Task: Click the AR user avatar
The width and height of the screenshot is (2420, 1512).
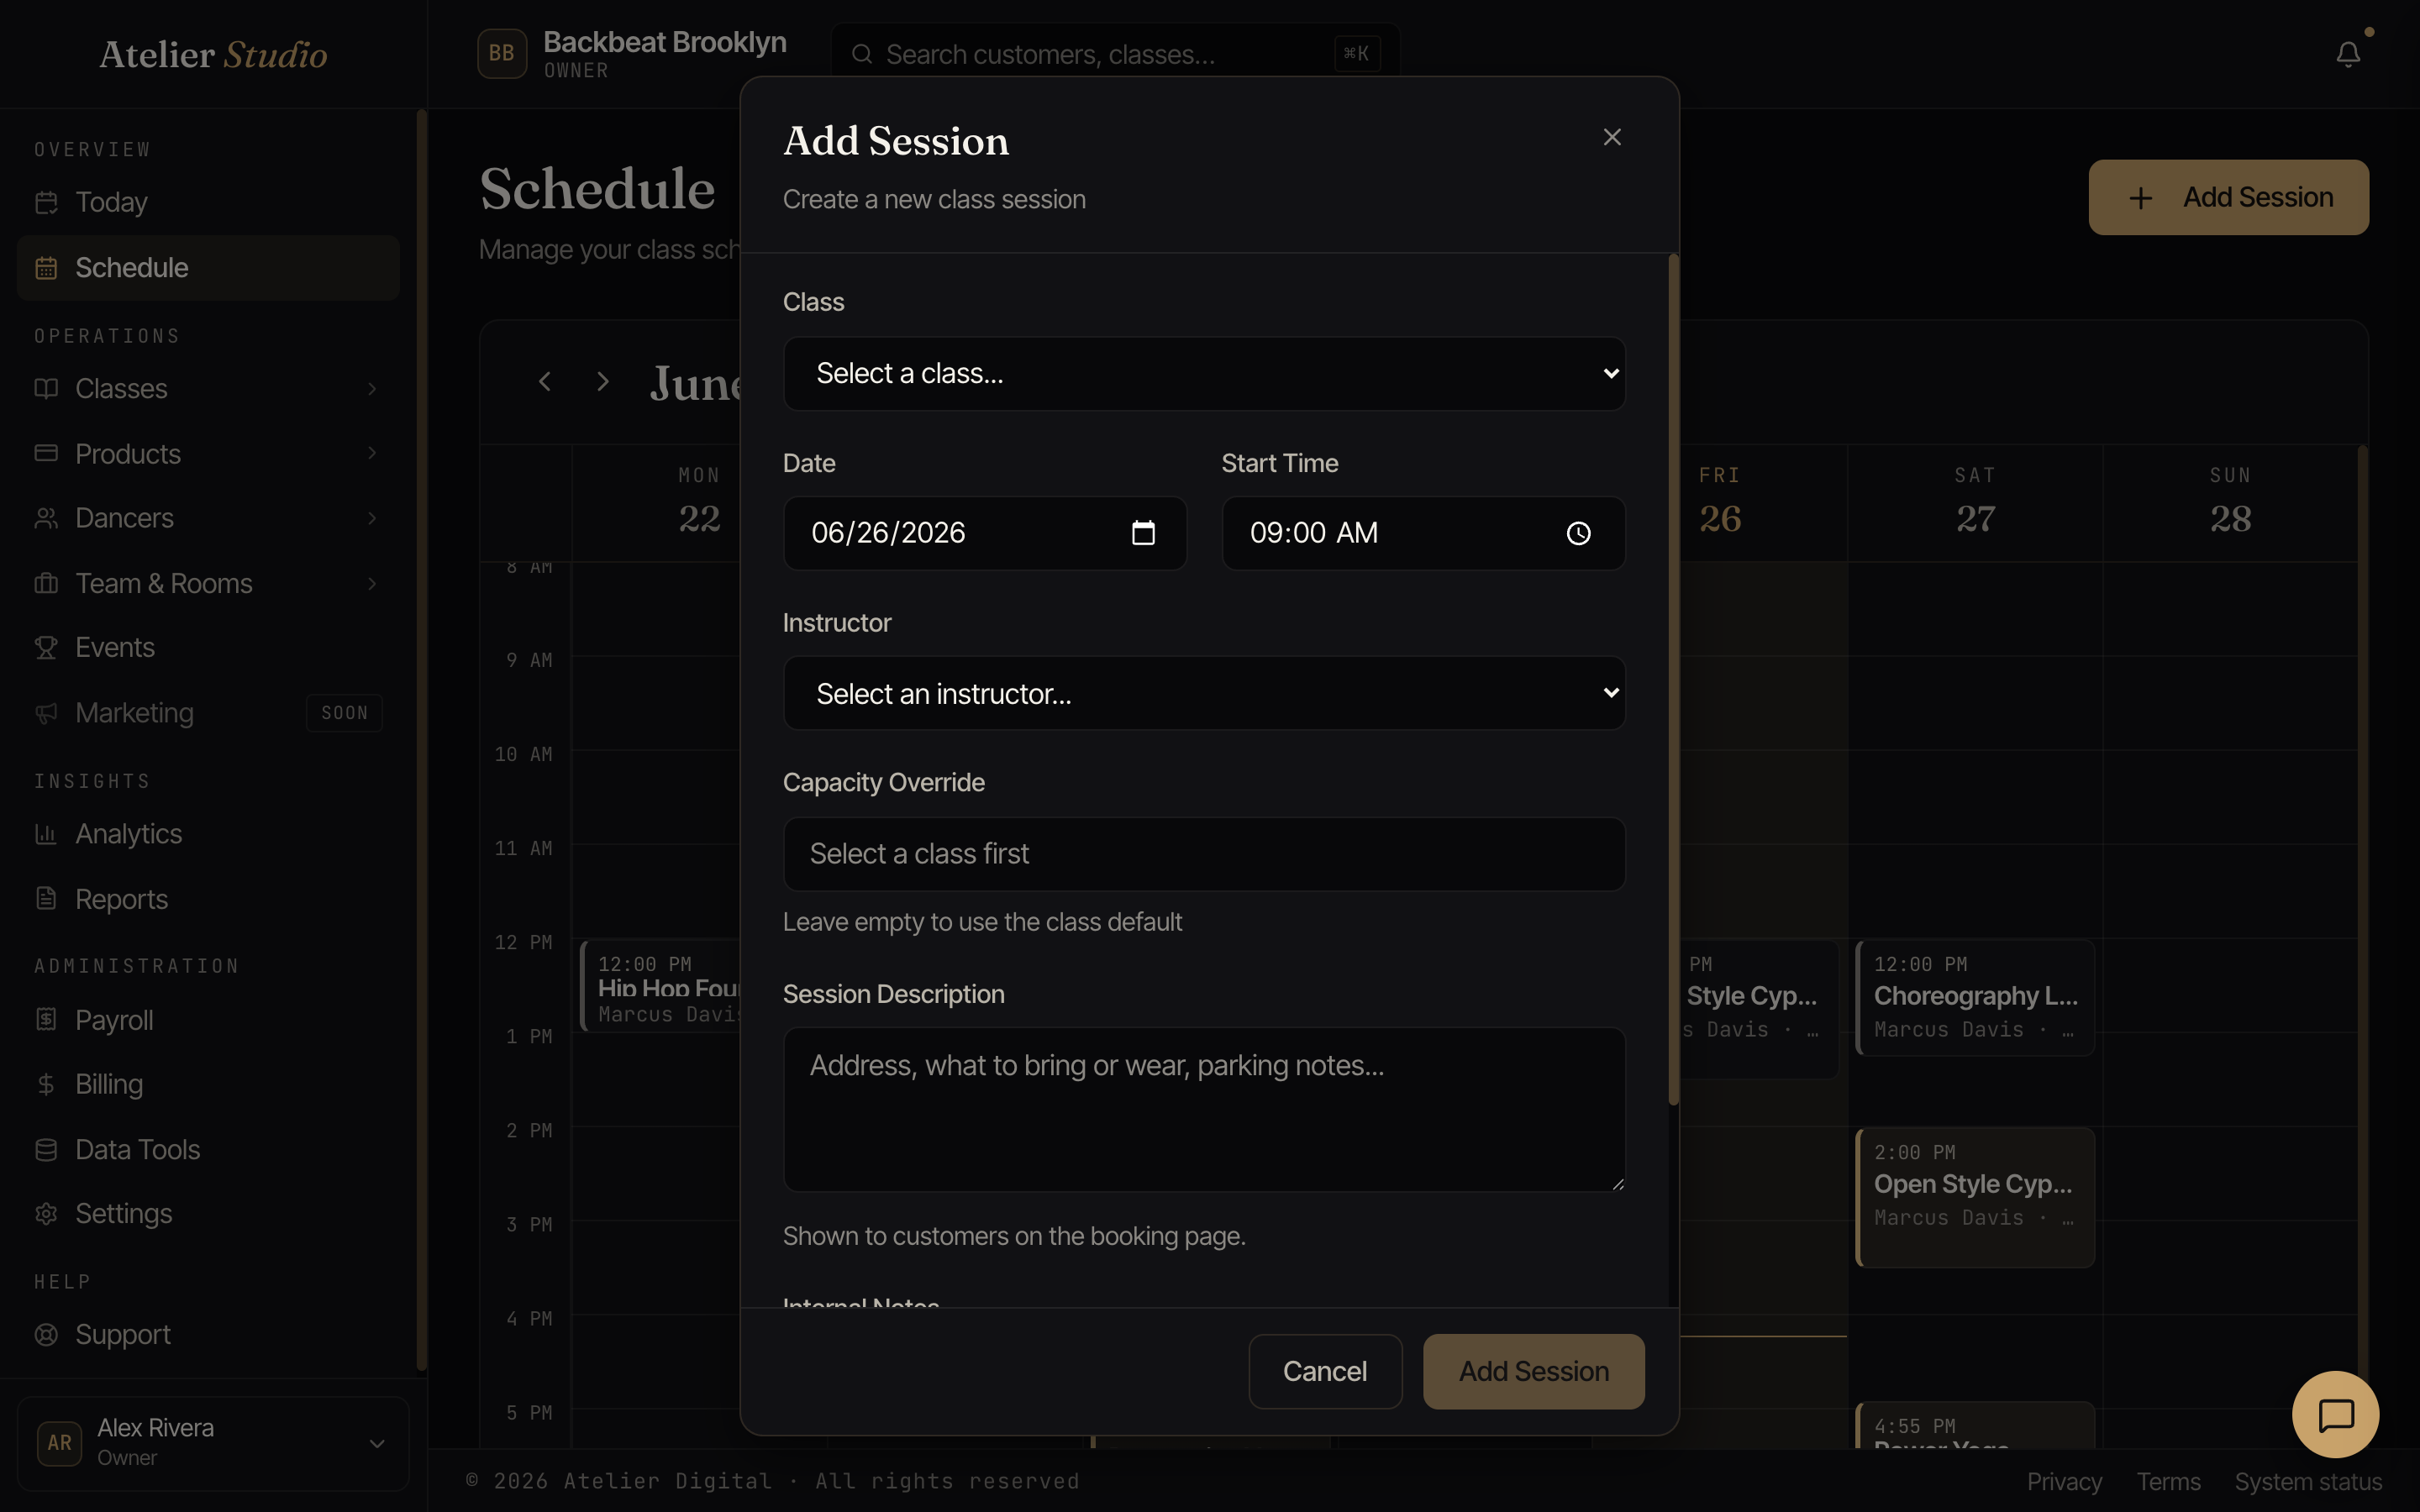Action: (59, 1443)
